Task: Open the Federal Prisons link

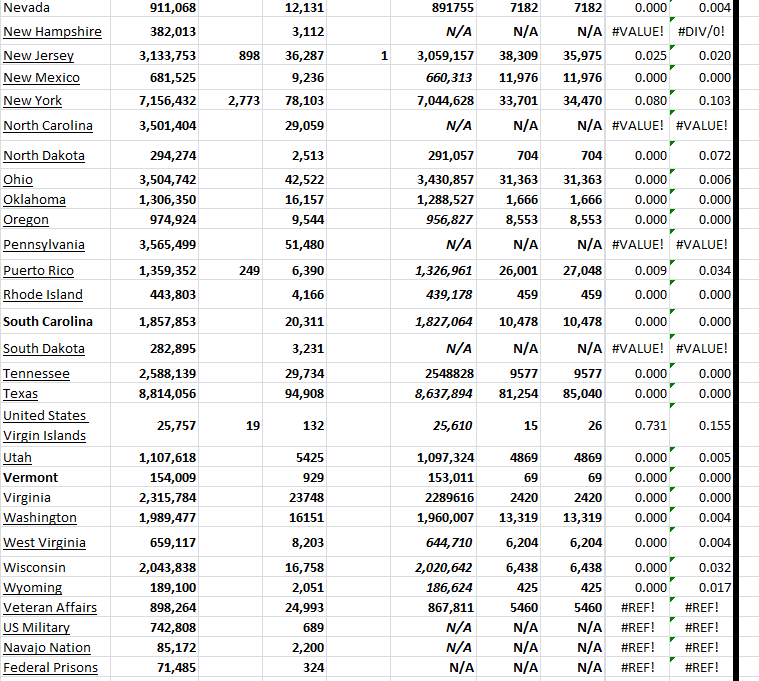Action: tap(50, 668)
